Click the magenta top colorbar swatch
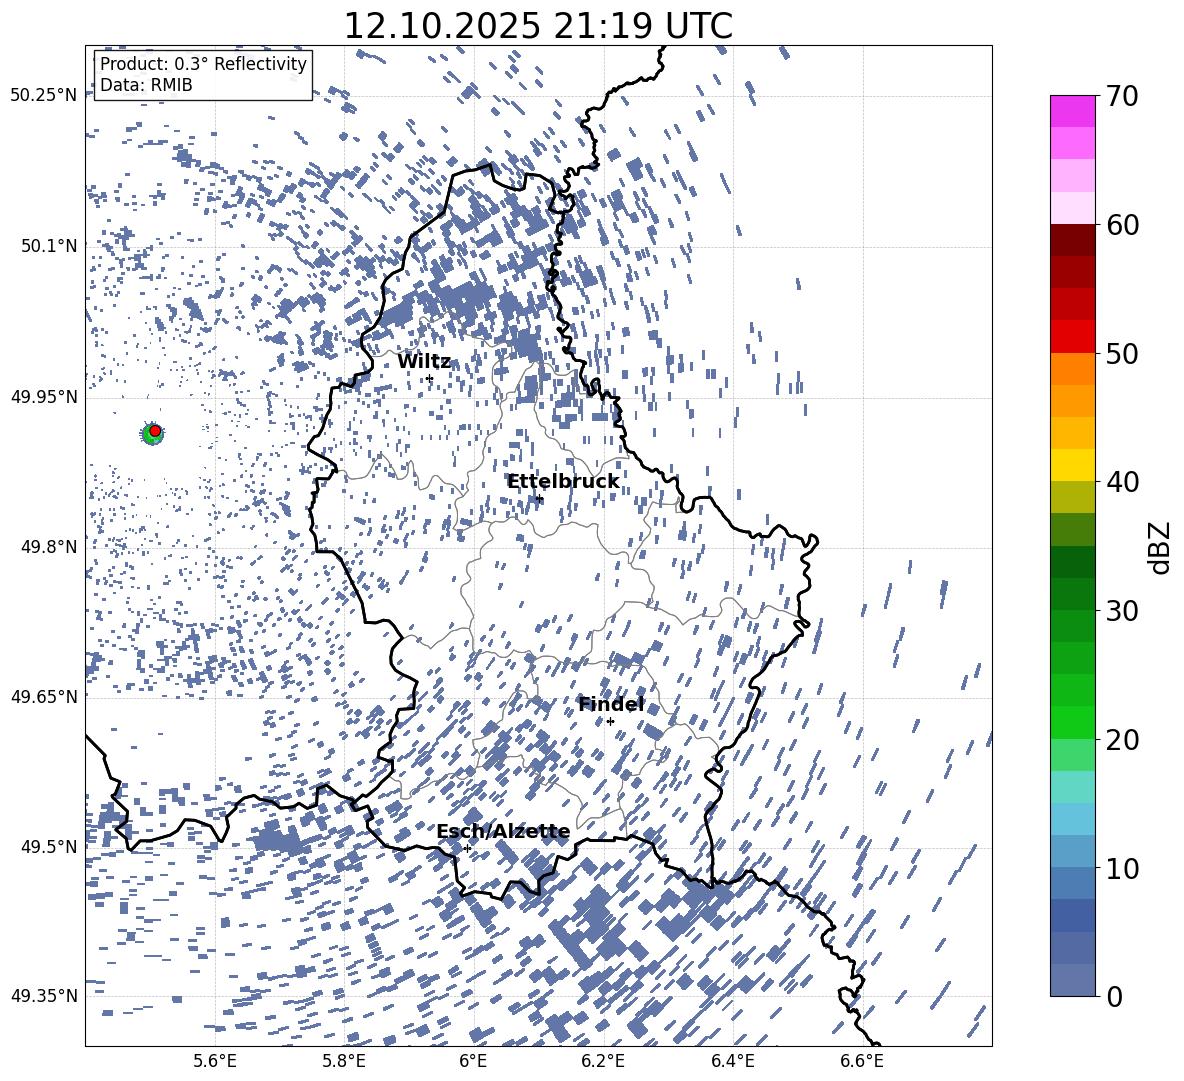The image size is (1184, 1081). pyautogui.click(x=1072, y=111)
